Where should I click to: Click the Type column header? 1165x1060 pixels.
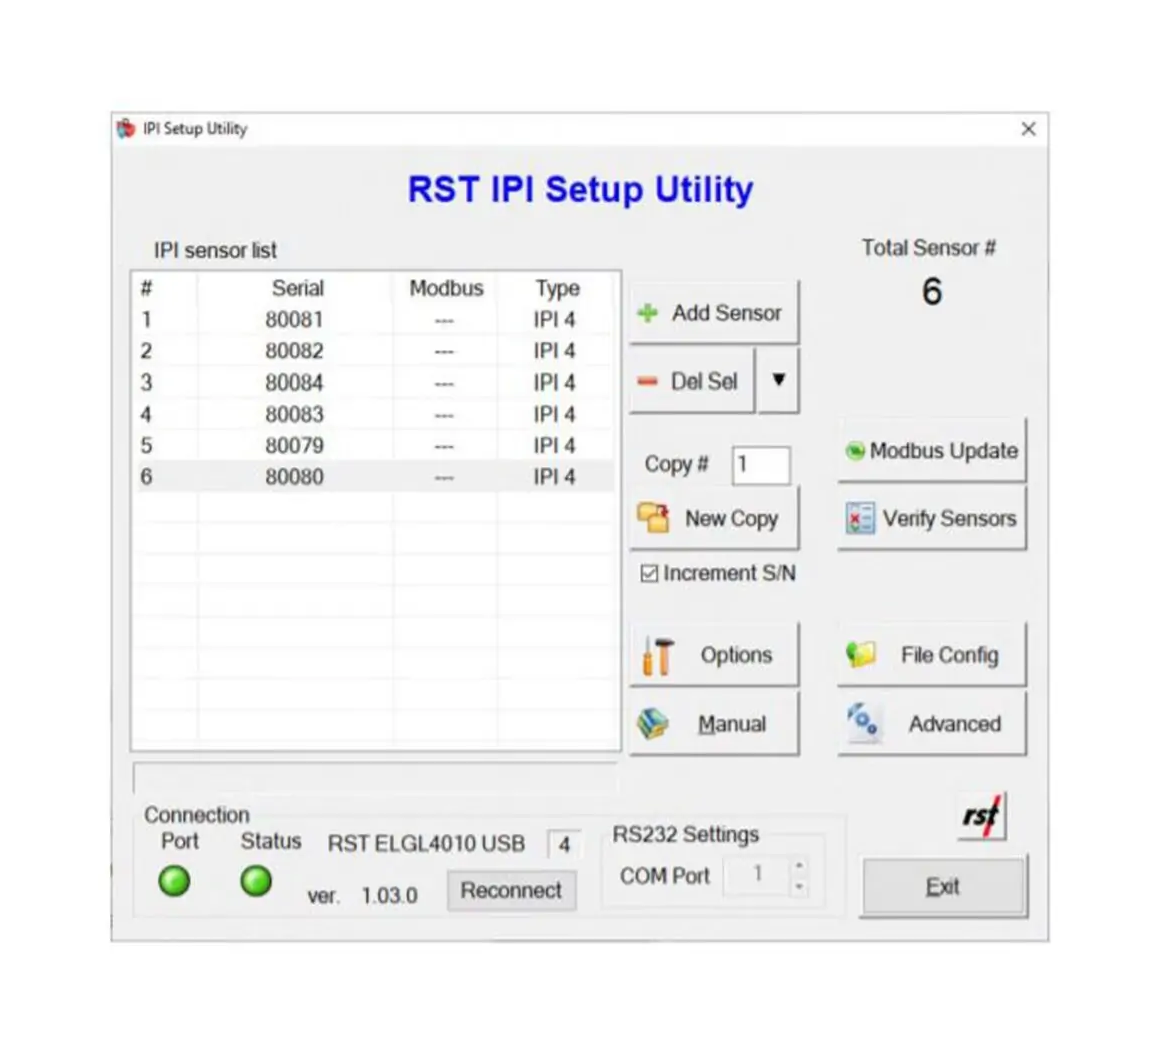click(557, 288)
